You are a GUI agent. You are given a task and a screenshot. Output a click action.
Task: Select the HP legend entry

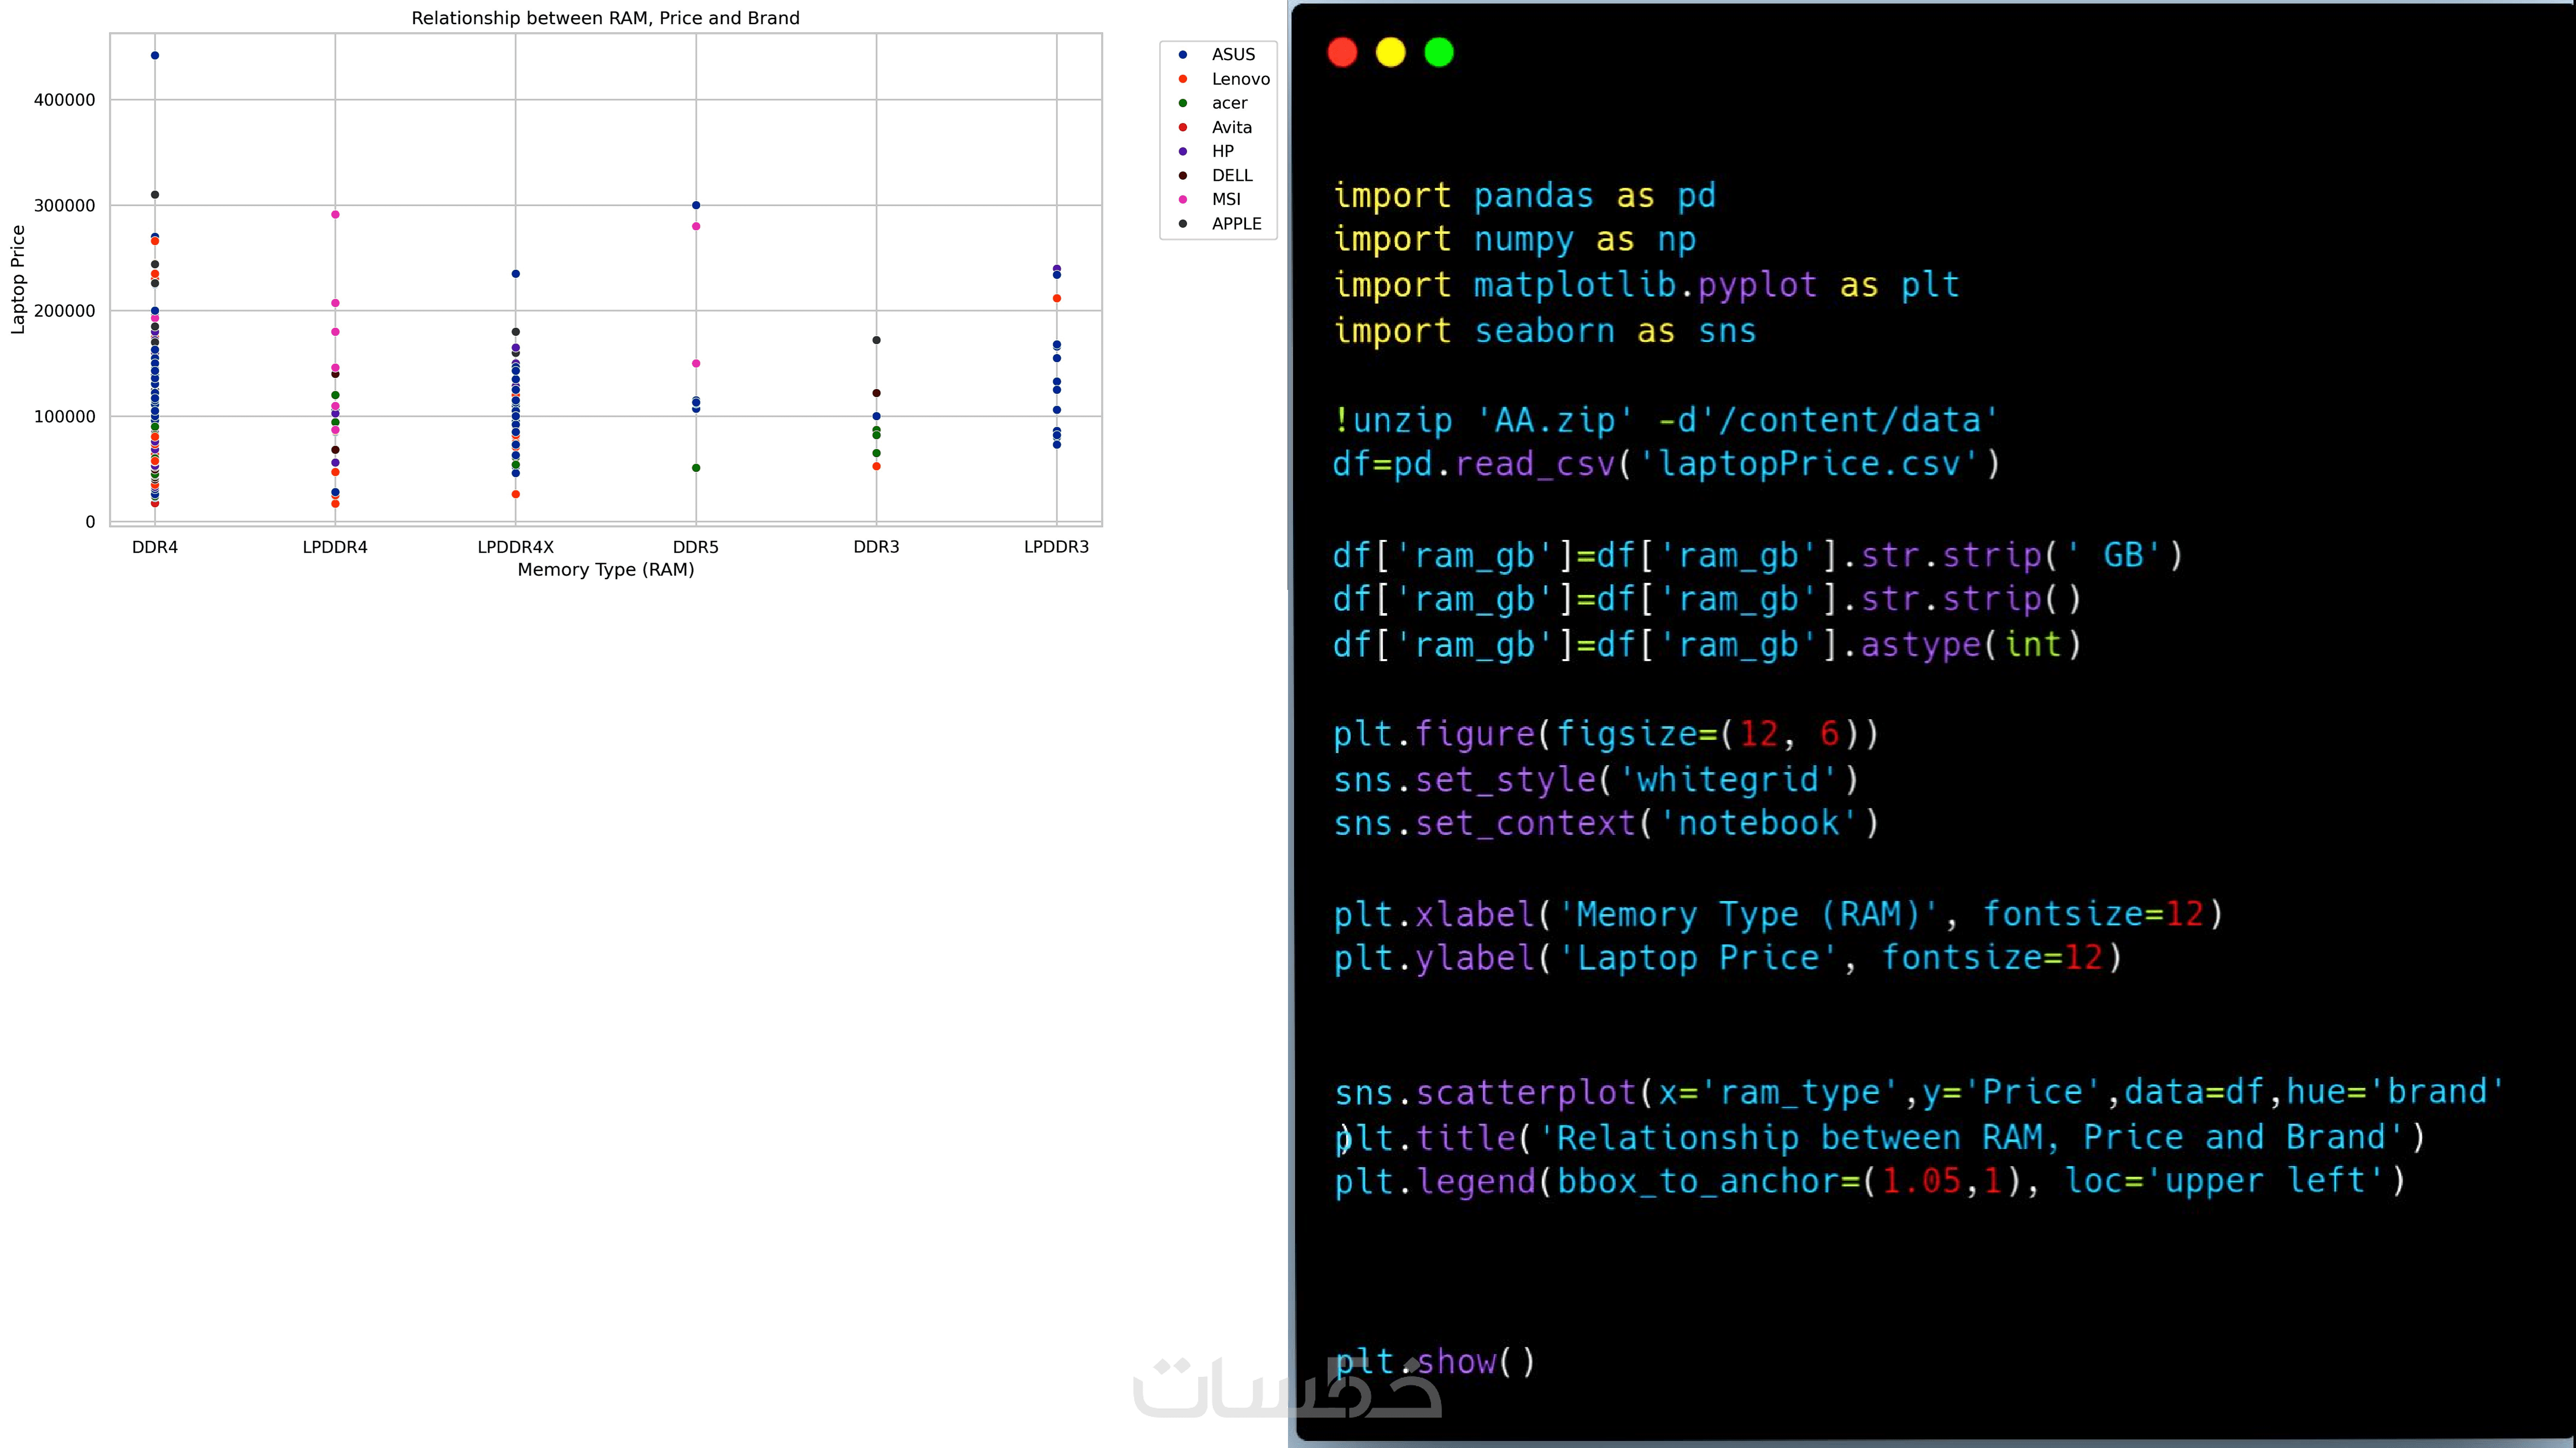click(x=1222, y=151)
